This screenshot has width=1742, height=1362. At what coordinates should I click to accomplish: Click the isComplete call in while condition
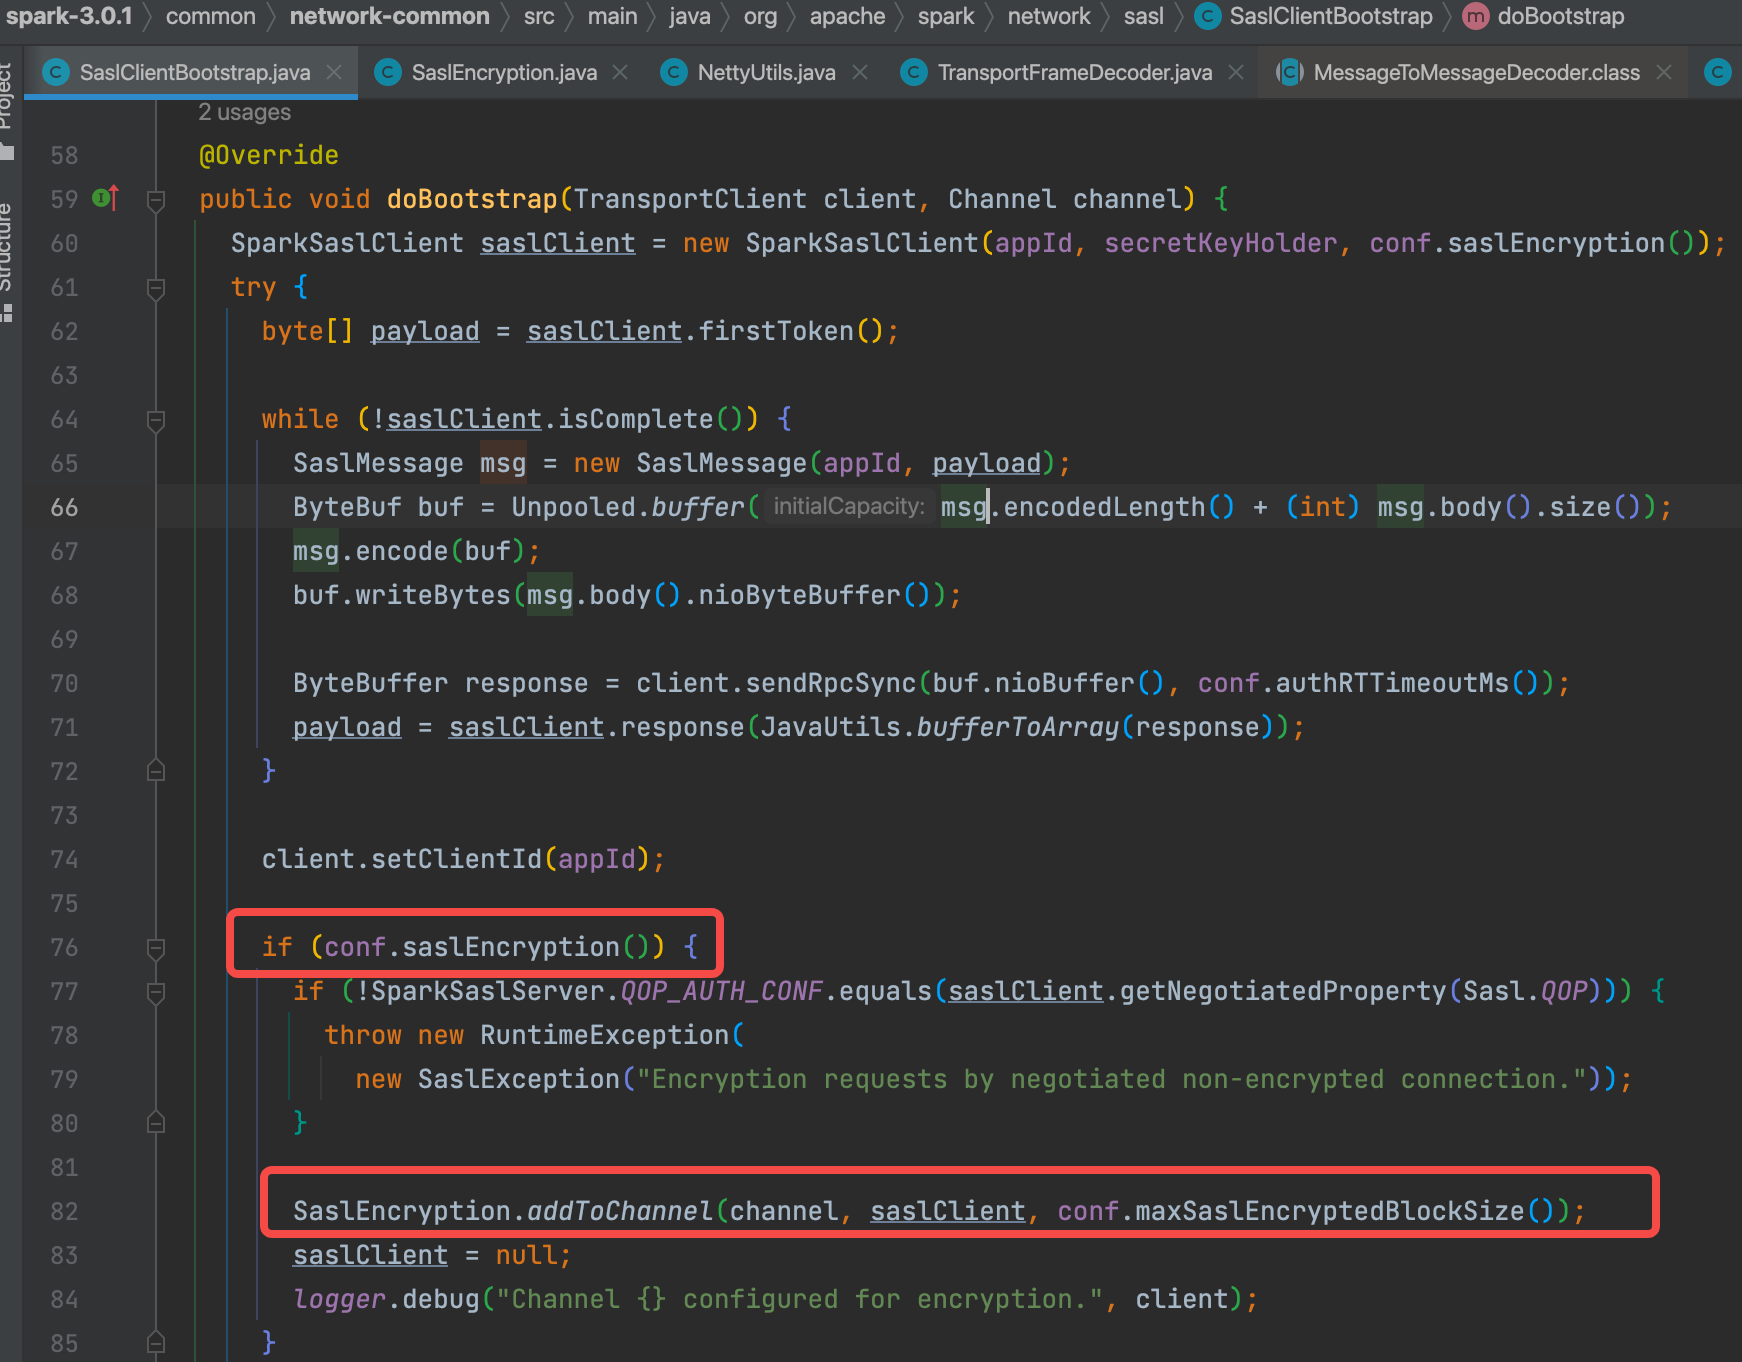635,419
